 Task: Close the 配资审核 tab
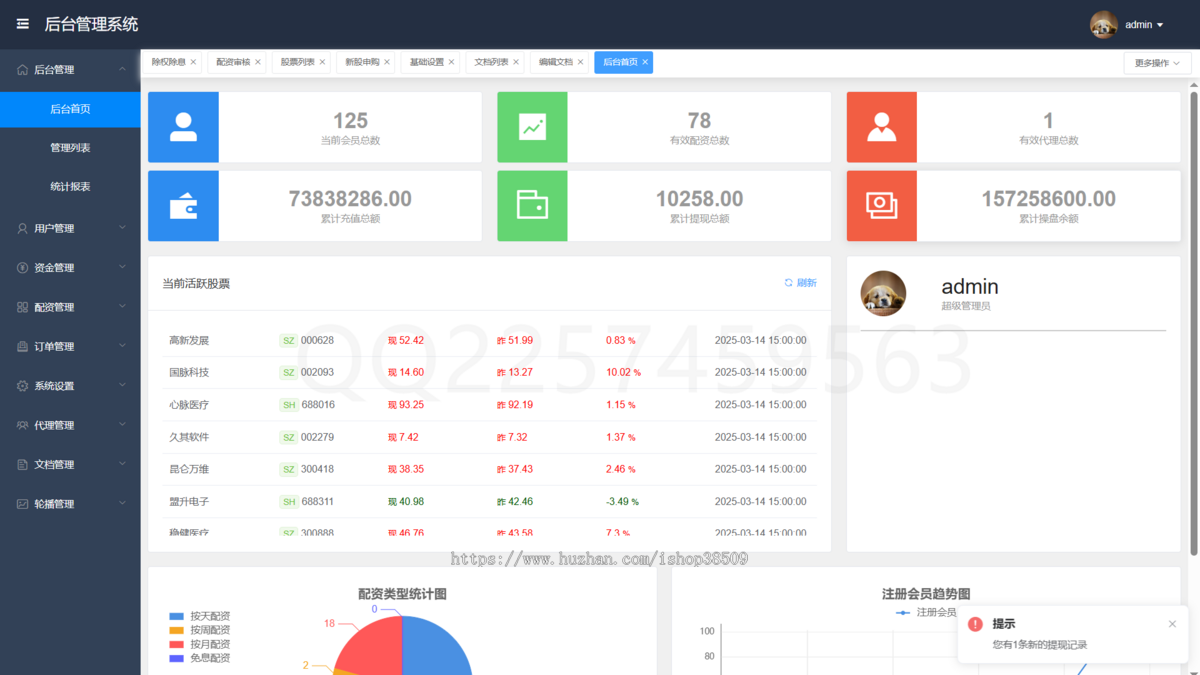point(258,62)
